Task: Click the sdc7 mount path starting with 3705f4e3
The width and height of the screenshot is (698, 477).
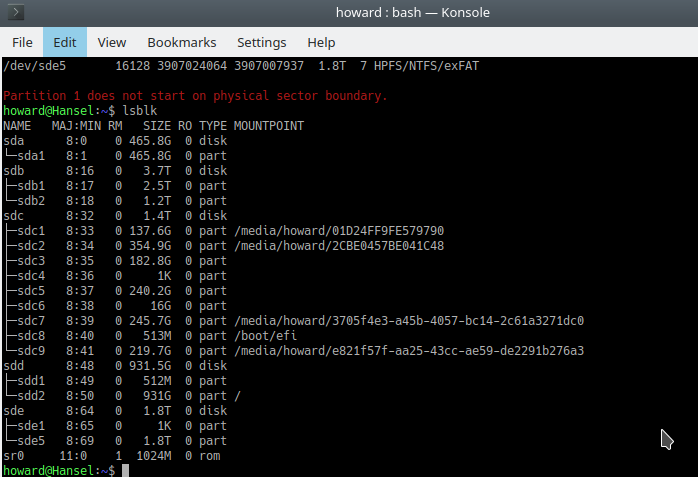Action: click(x=408, y=321)
